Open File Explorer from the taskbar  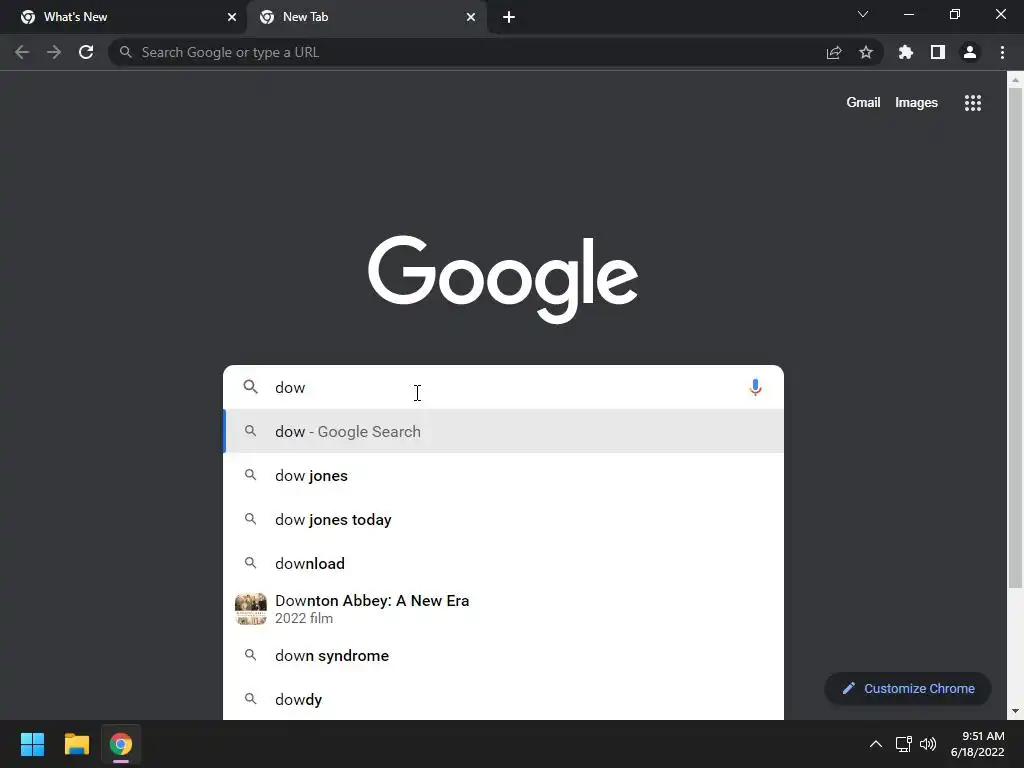pyautogui.click(x=76, y=744)
